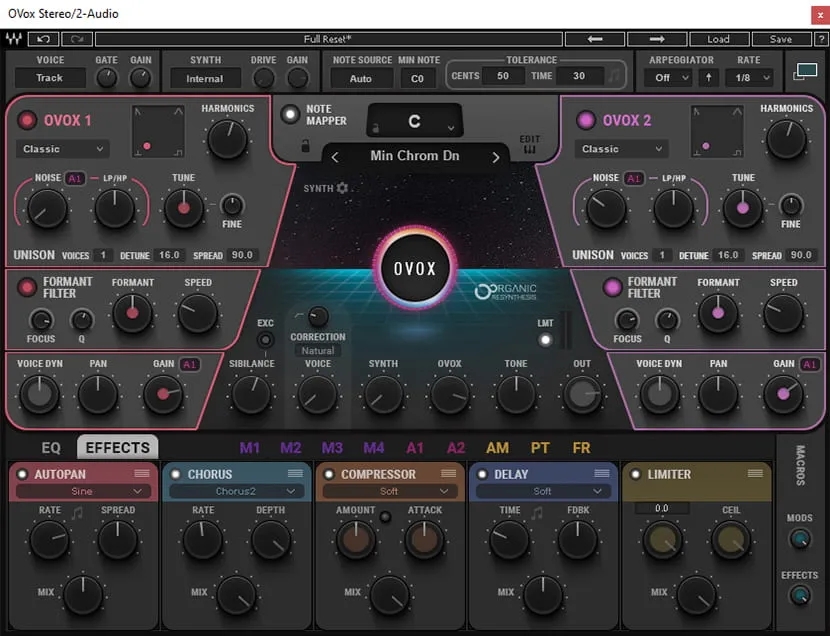Toggle OVox 1 Formant Filter power
The height and width of the screenshot is (636, 830).
[26, 287]
